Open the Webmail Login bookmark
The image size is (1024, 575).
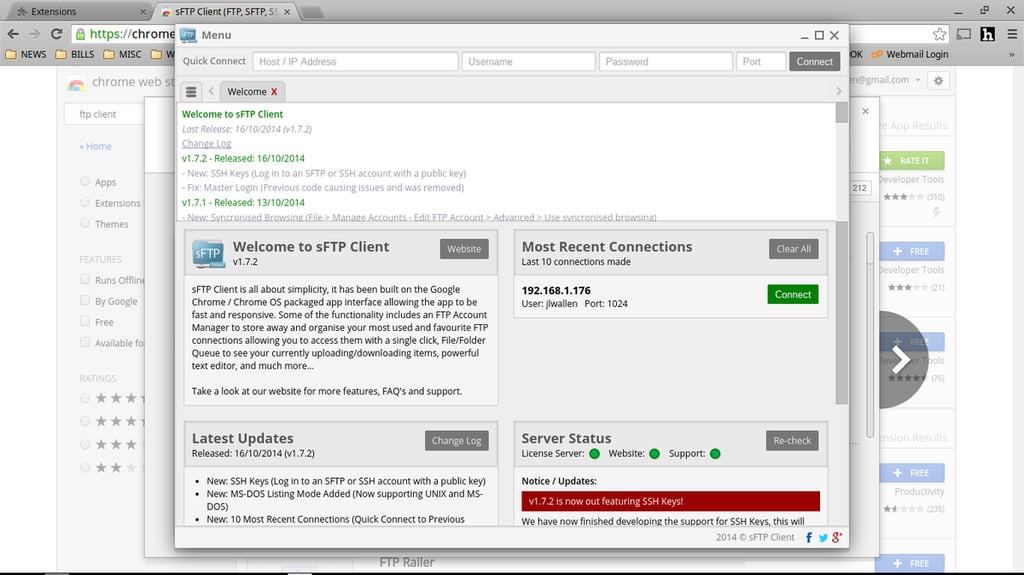click(x=910, y=54)
